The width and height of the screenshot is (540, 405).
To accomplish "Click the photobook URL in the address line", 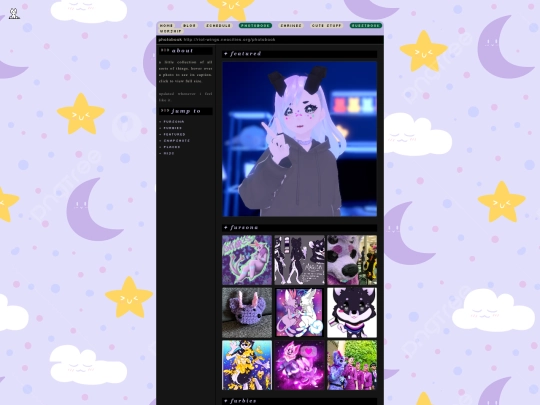I will (x=229, y=40).
